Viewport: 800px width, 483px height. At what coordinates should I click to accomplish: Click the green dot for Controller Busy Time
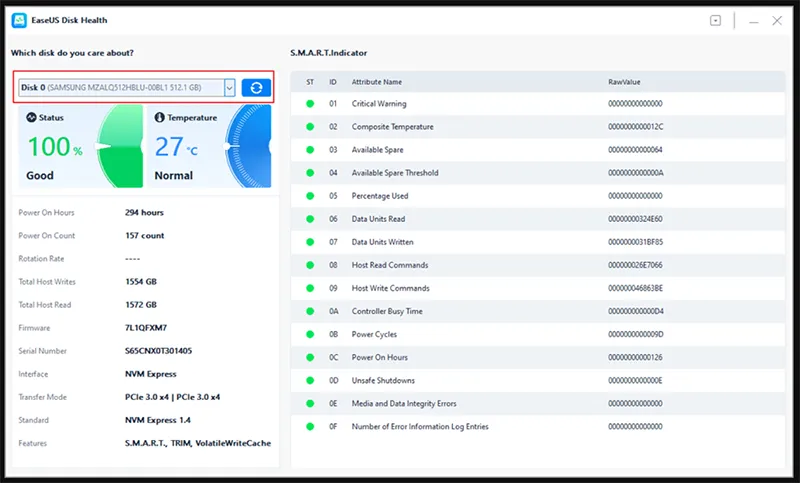coord(310,311)
